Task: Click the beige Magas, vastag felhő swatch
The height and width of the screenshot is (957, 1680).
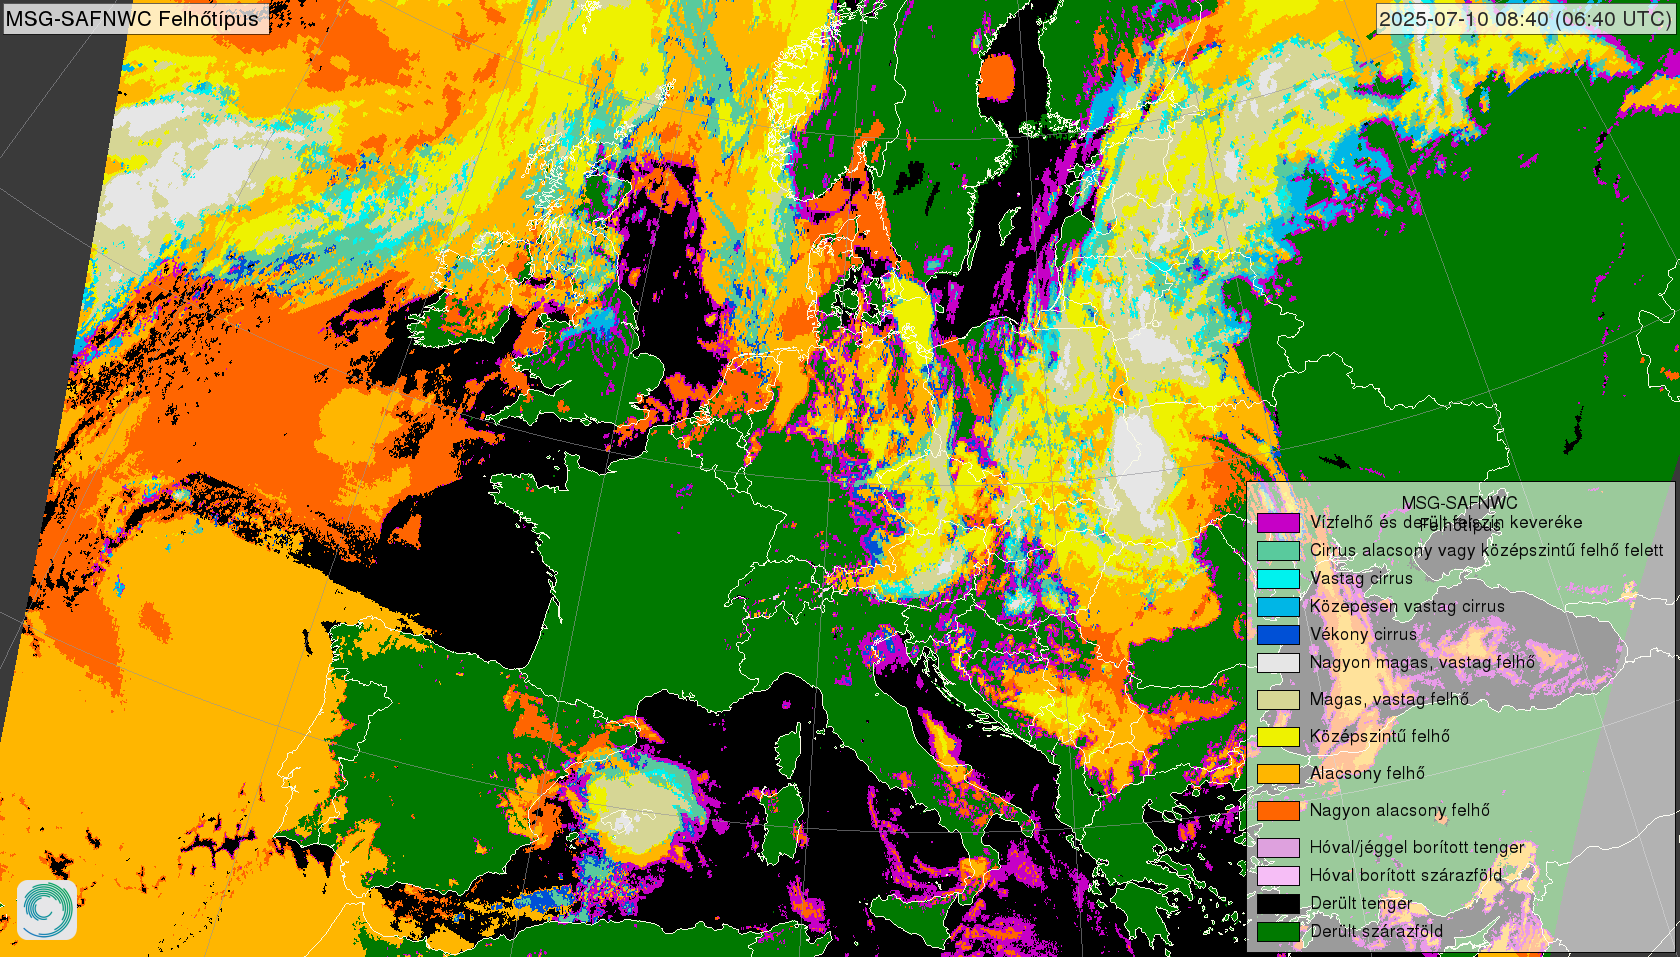Action: [x=1278, y=700]
